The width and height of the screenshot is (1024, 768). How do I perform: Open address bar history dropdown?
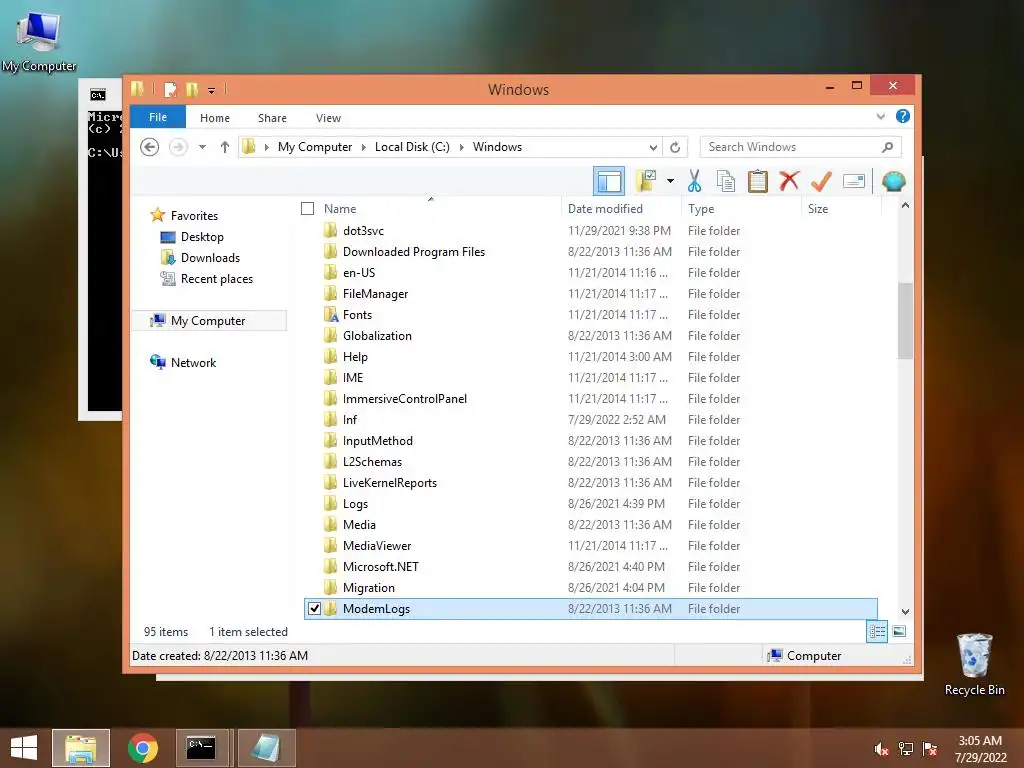(652, 148)
